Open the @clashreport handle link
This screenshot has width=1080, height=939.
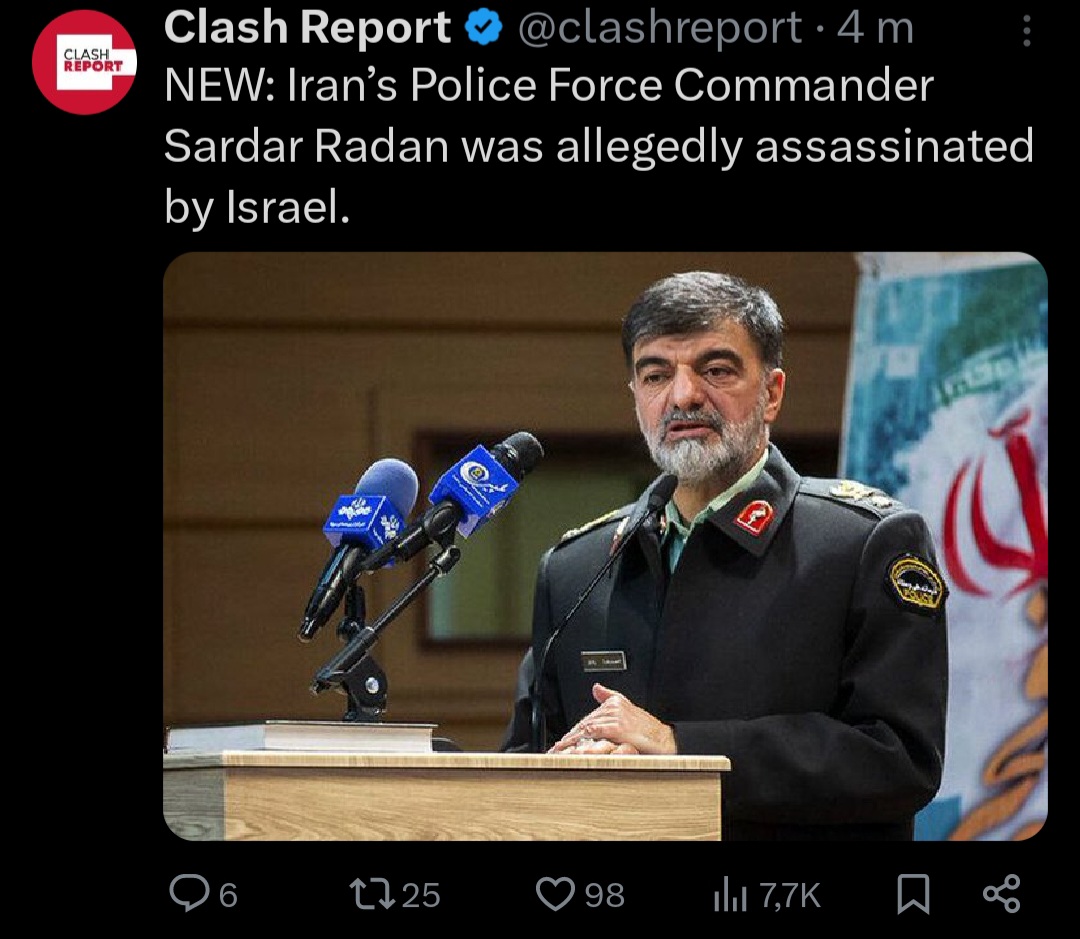click(x=659, y=29)
